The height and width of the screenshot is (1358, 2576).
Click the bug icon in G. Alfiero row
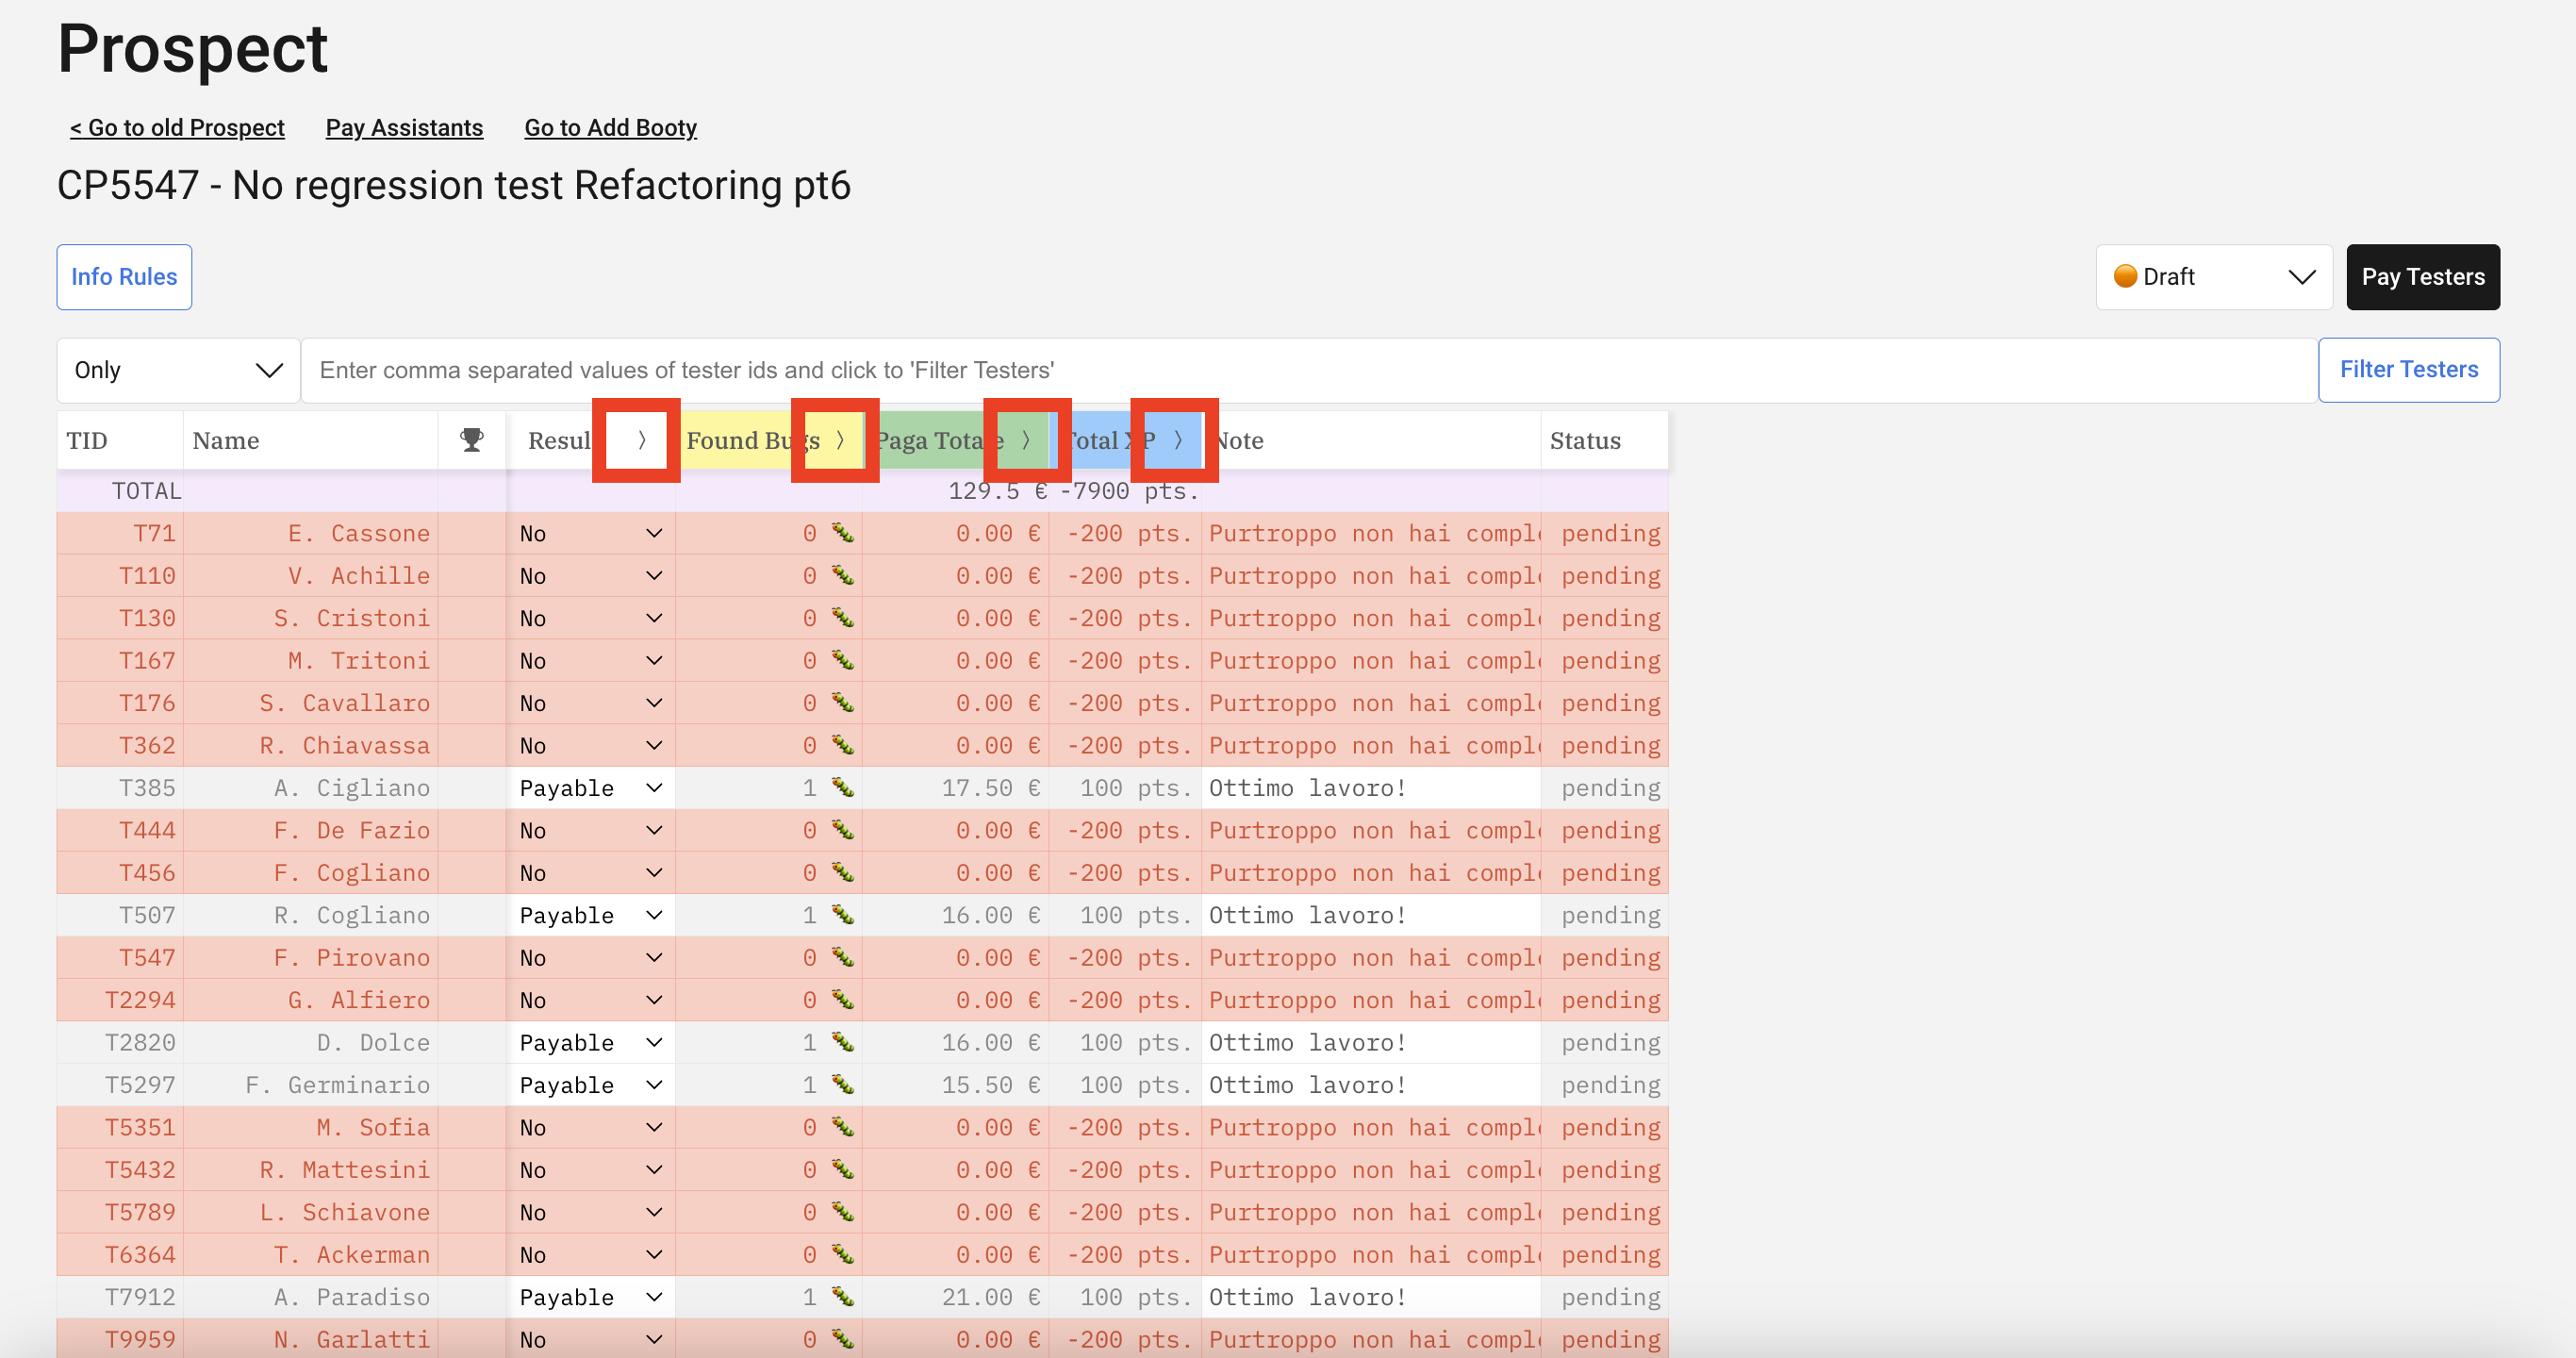[x=843, y=1000]
